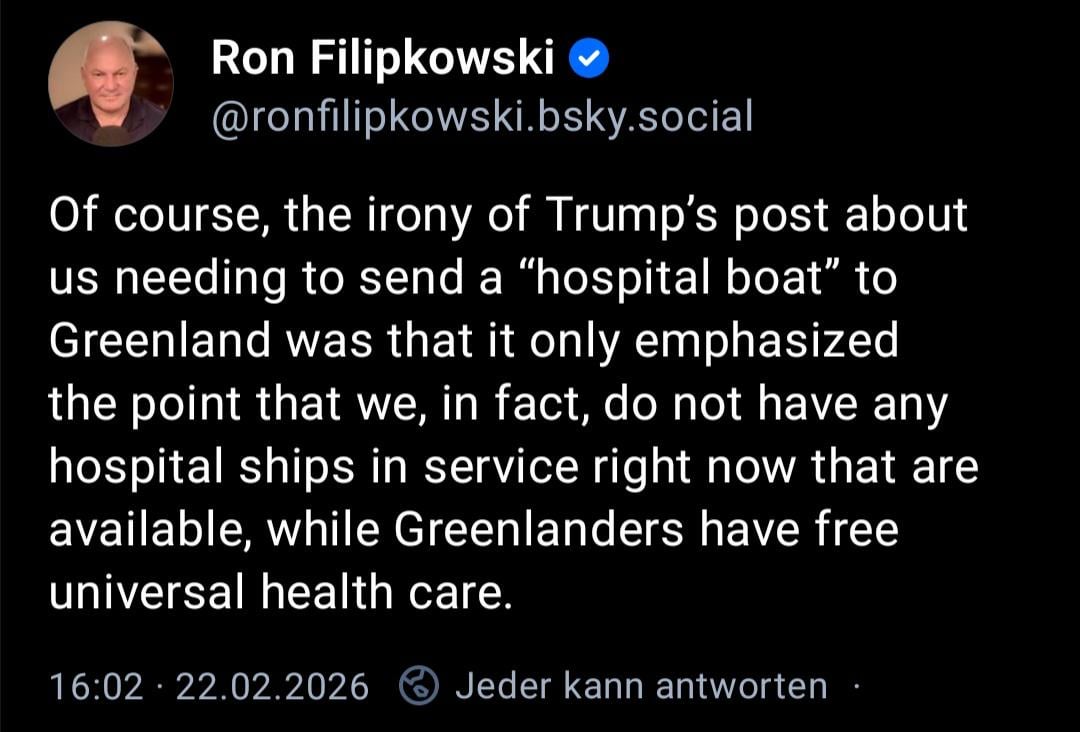Click the word "emphasized" in the post
Image resolution: width=1080 pixels, height=732 pixels.
[x=767, y=342]
